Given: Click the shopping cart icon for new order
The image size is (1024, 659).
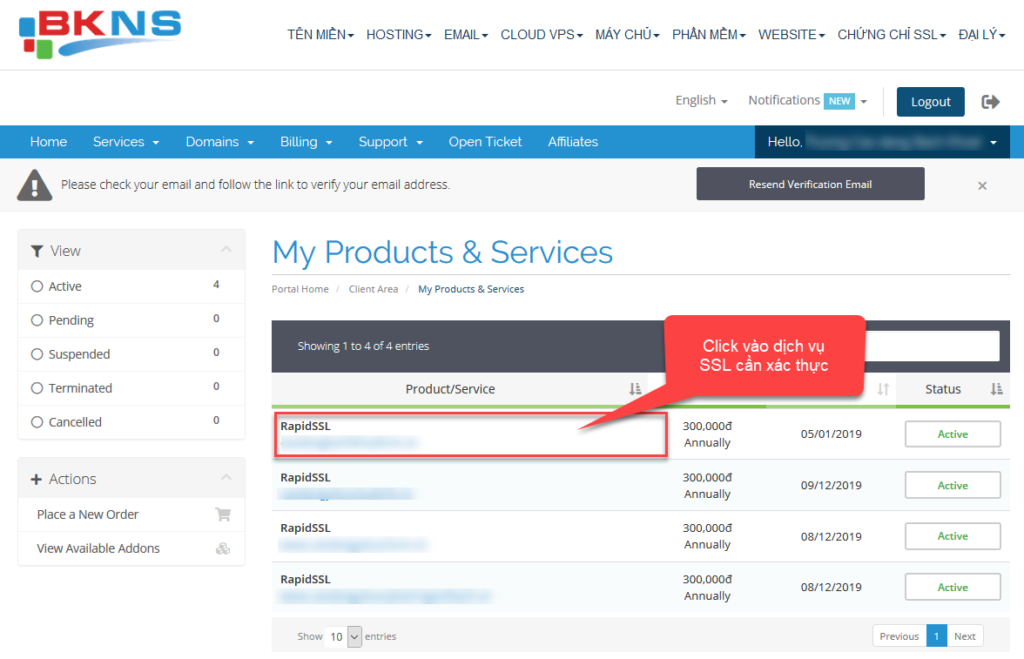Looking at the screenshot, I should 223,515.
